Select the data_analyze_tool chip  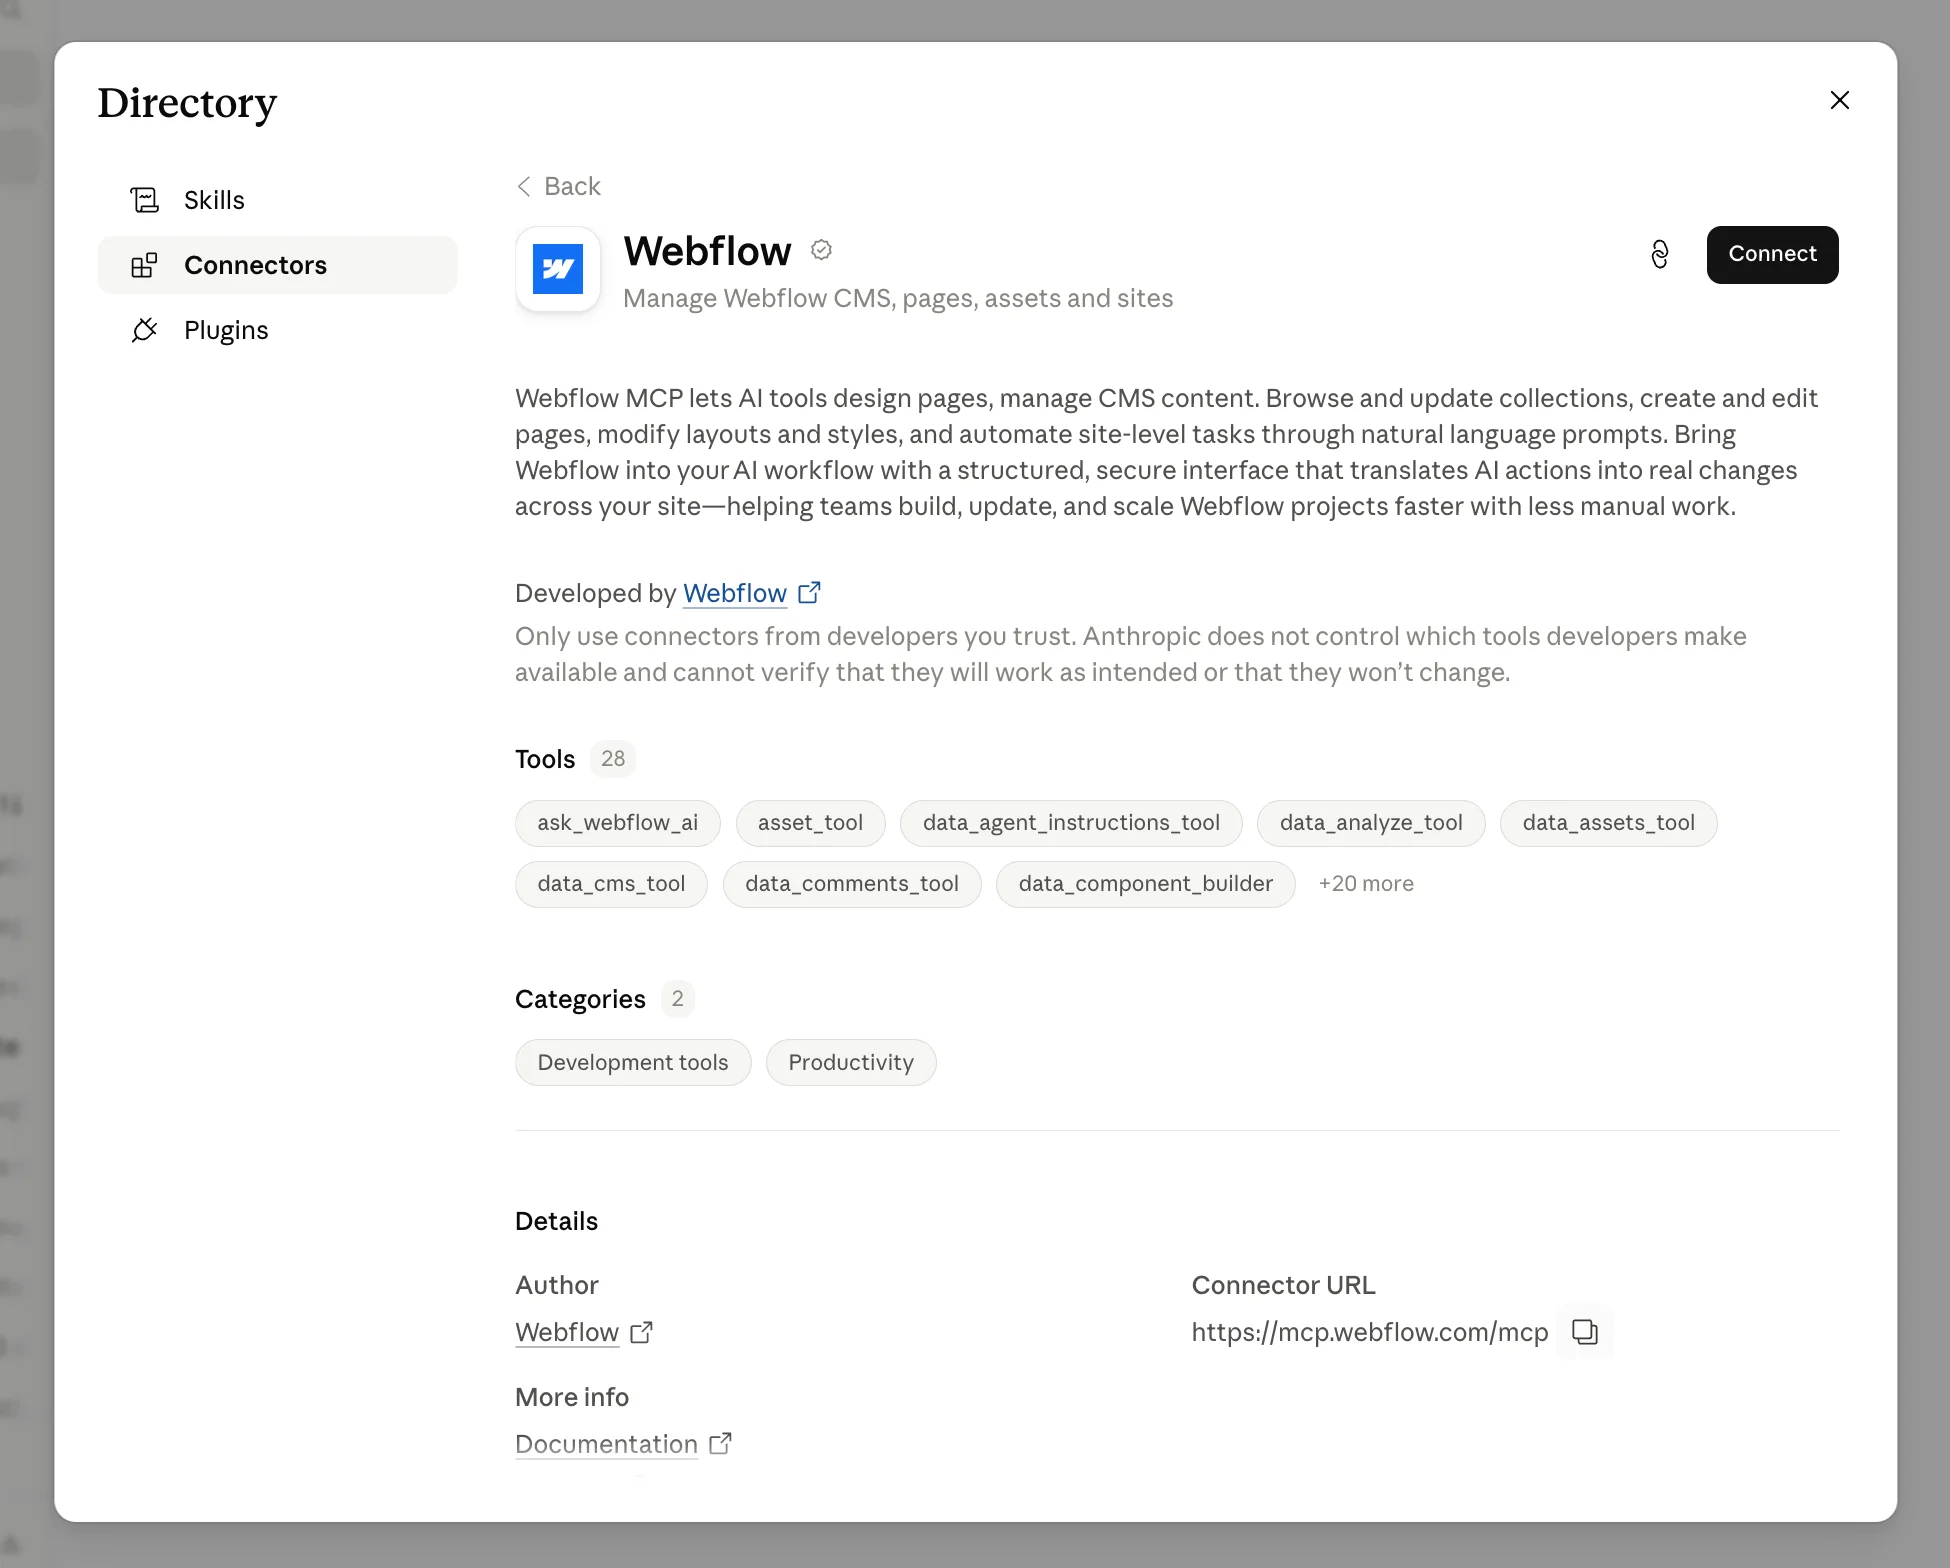(x=1371, y=823)
